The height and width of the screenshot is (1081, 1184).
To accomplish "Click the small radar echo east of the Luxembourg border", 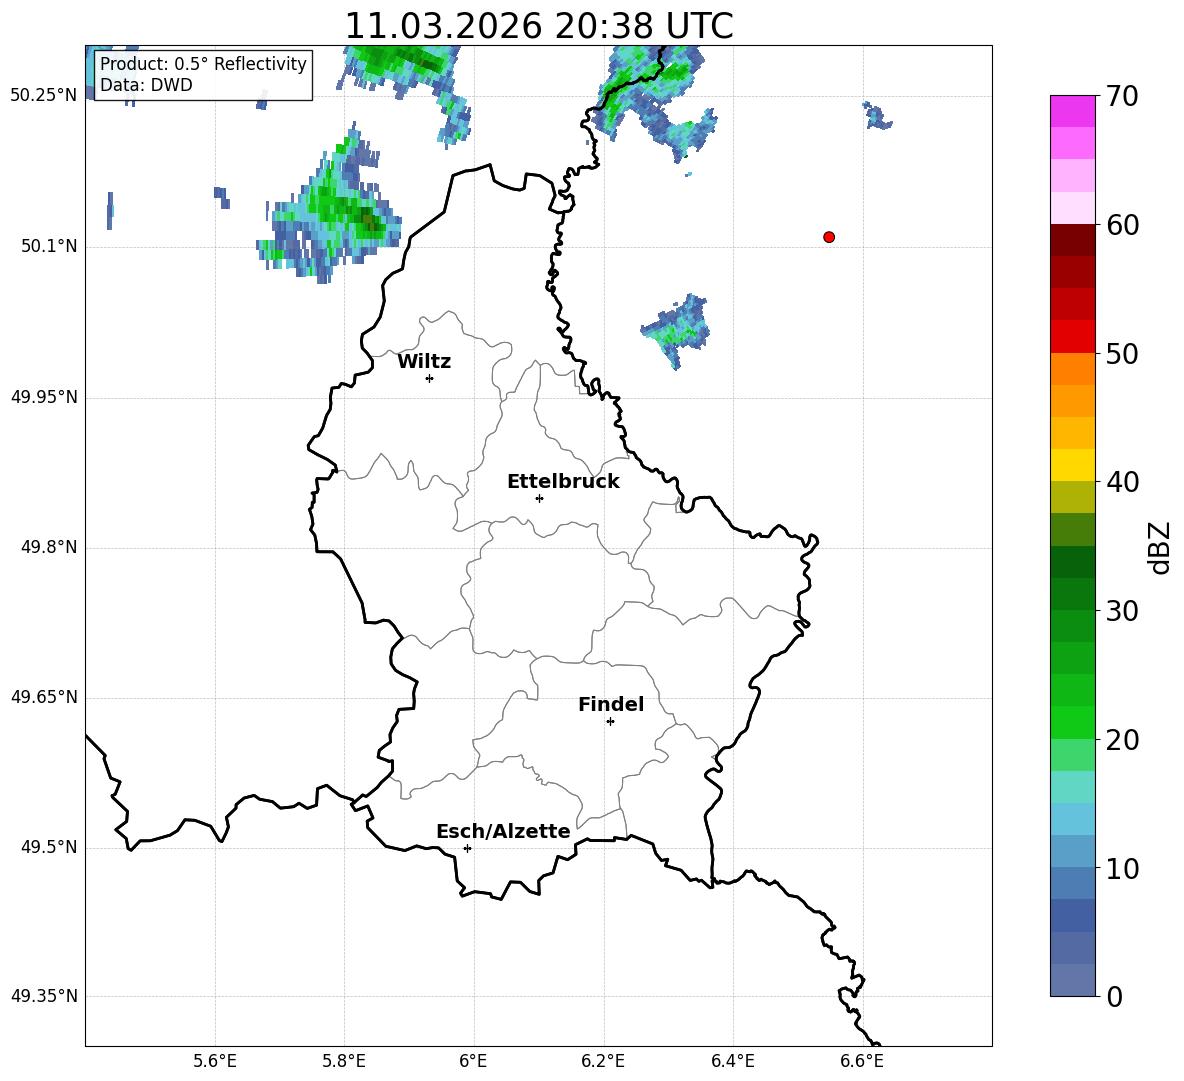I will point(678,328).
